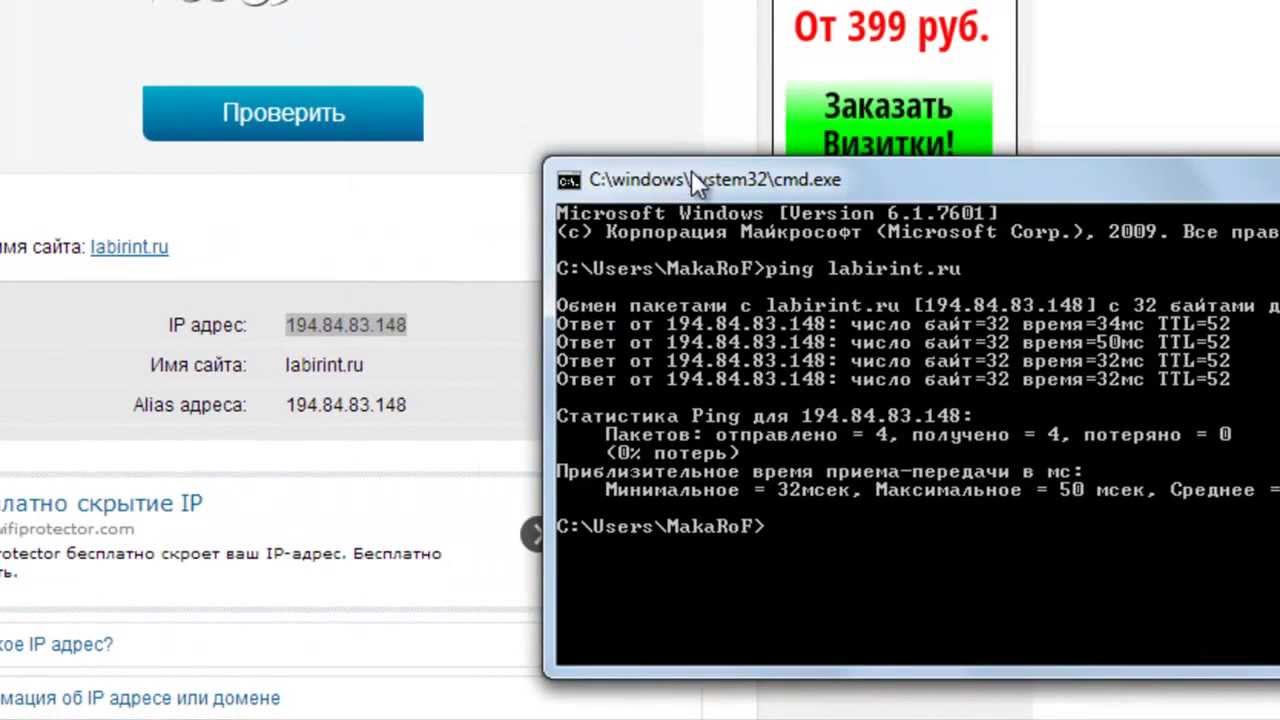Viewport: 1280px width, 720px height.
Task: Click the cmd.exe icon in the title bar
Action: tap(569, 180)
